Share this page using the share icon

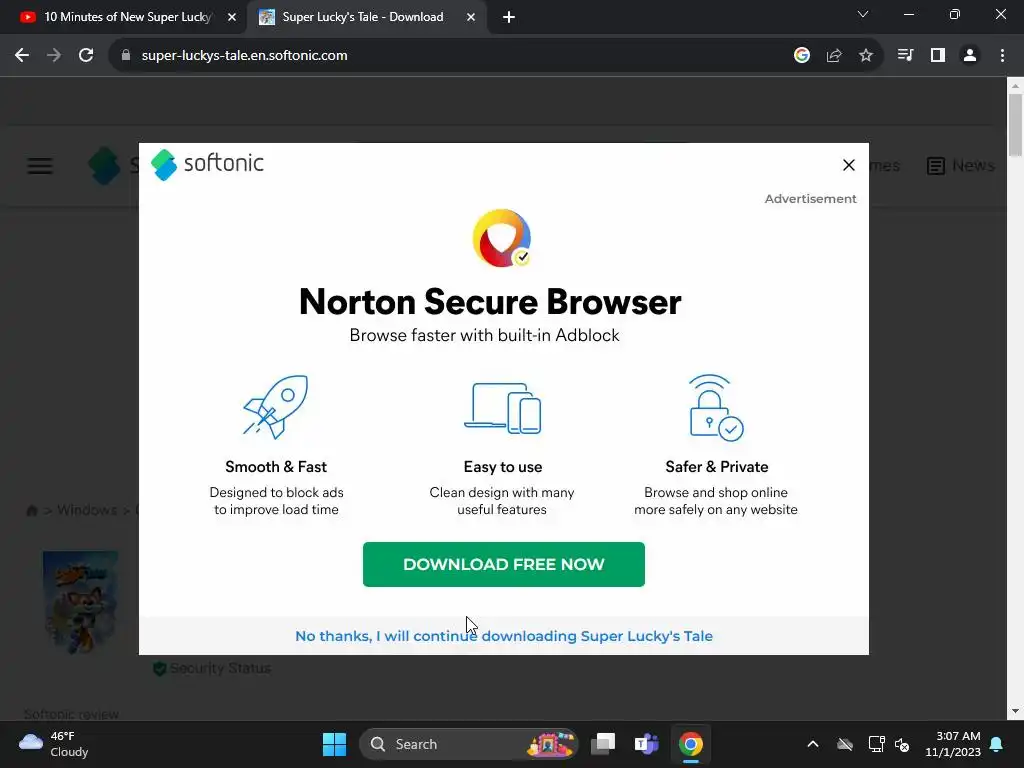pyautogui.click(x=834, y=56)
